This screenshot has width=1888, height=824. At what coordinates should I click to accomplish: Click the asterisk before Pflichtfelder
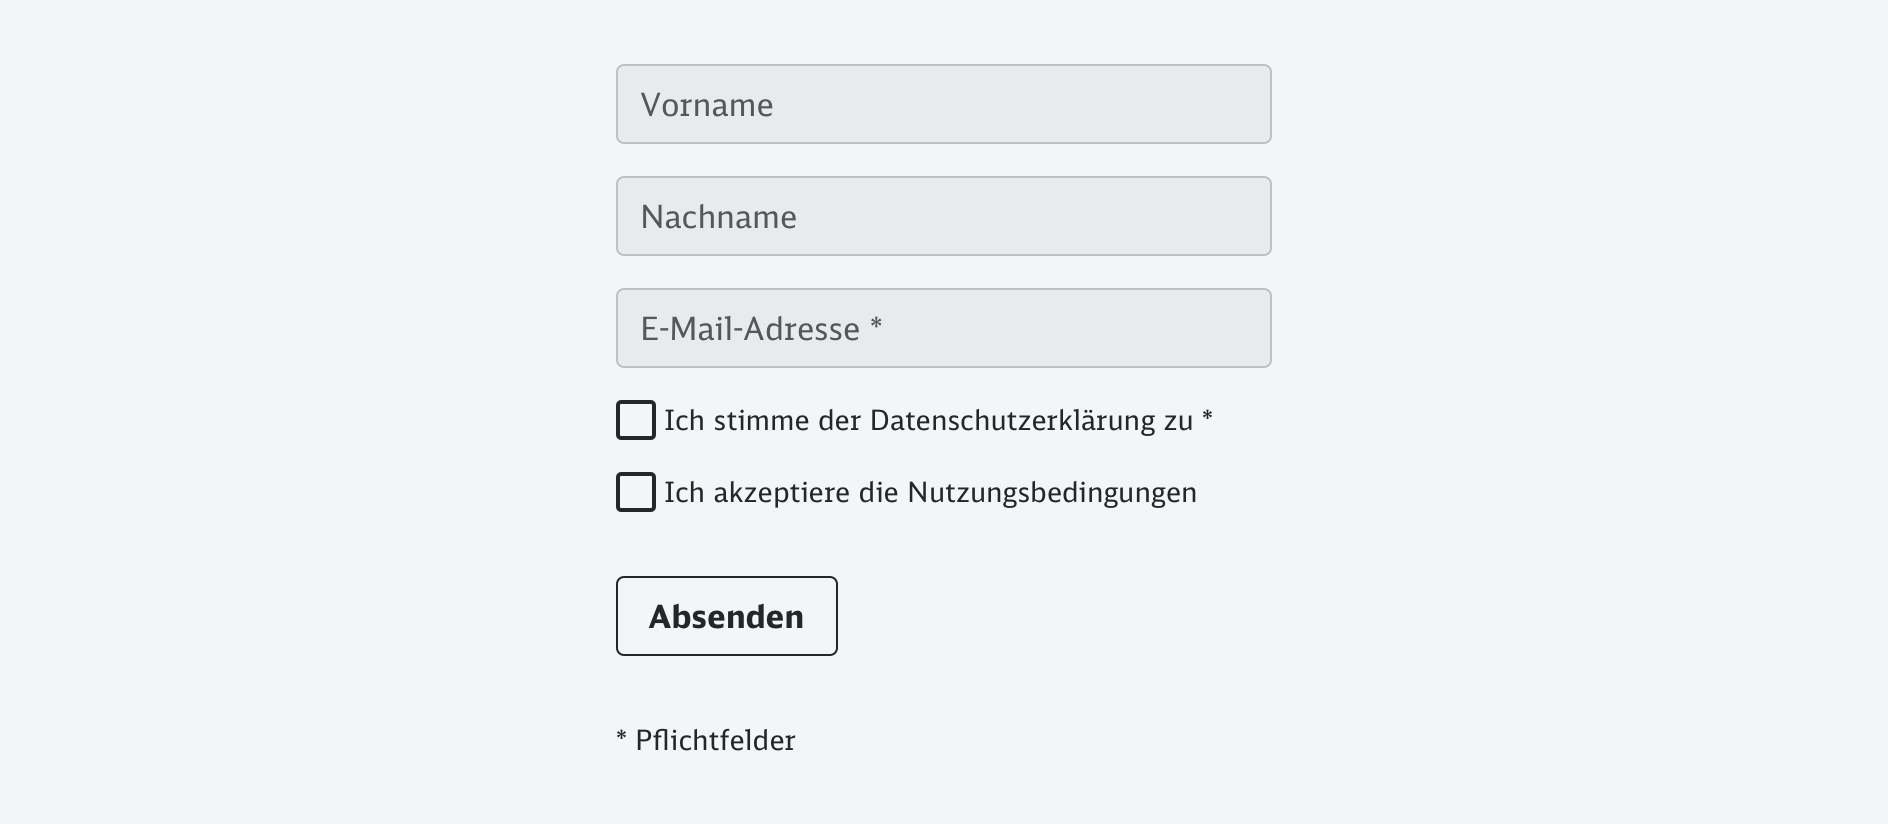click(622, 738)
